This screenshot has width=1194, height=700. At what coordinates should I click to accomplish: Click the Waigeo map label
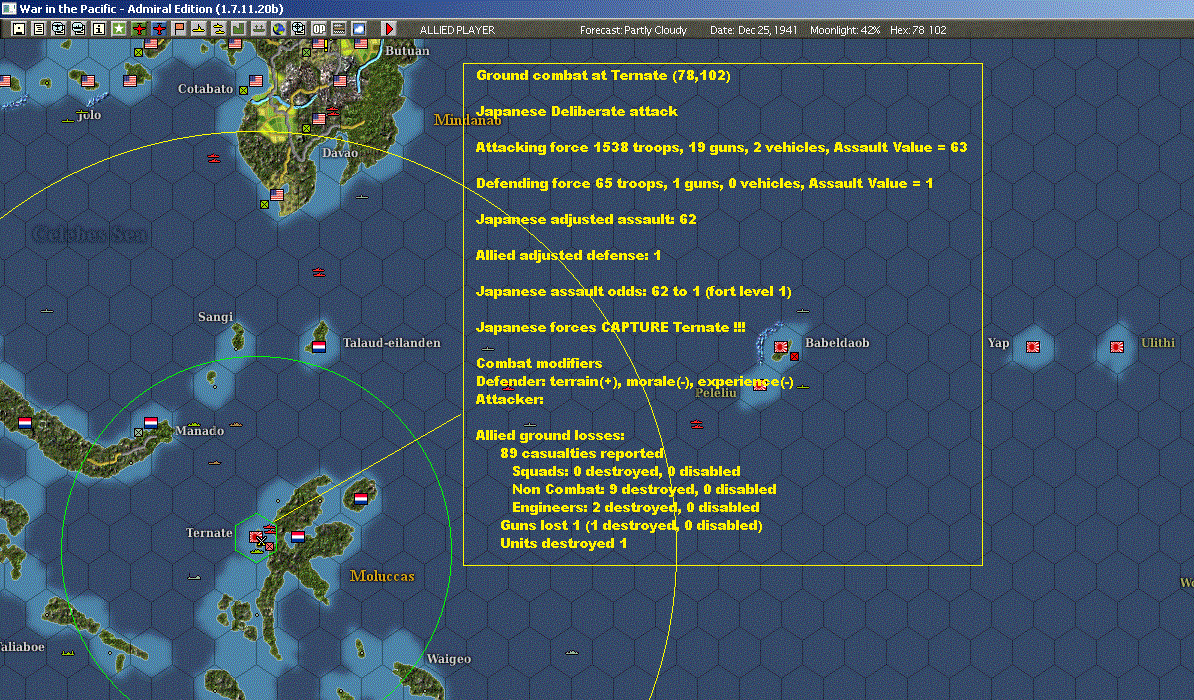449,659
